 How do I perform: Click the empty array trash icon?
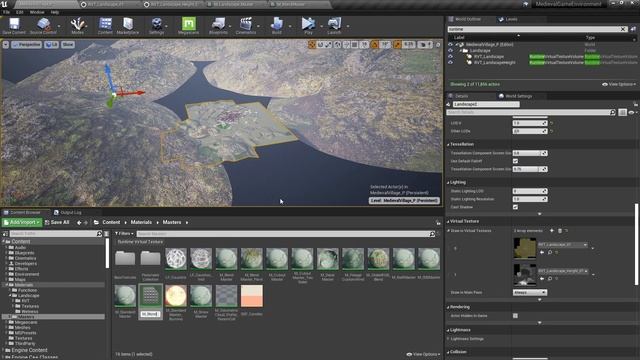[560, 231]
